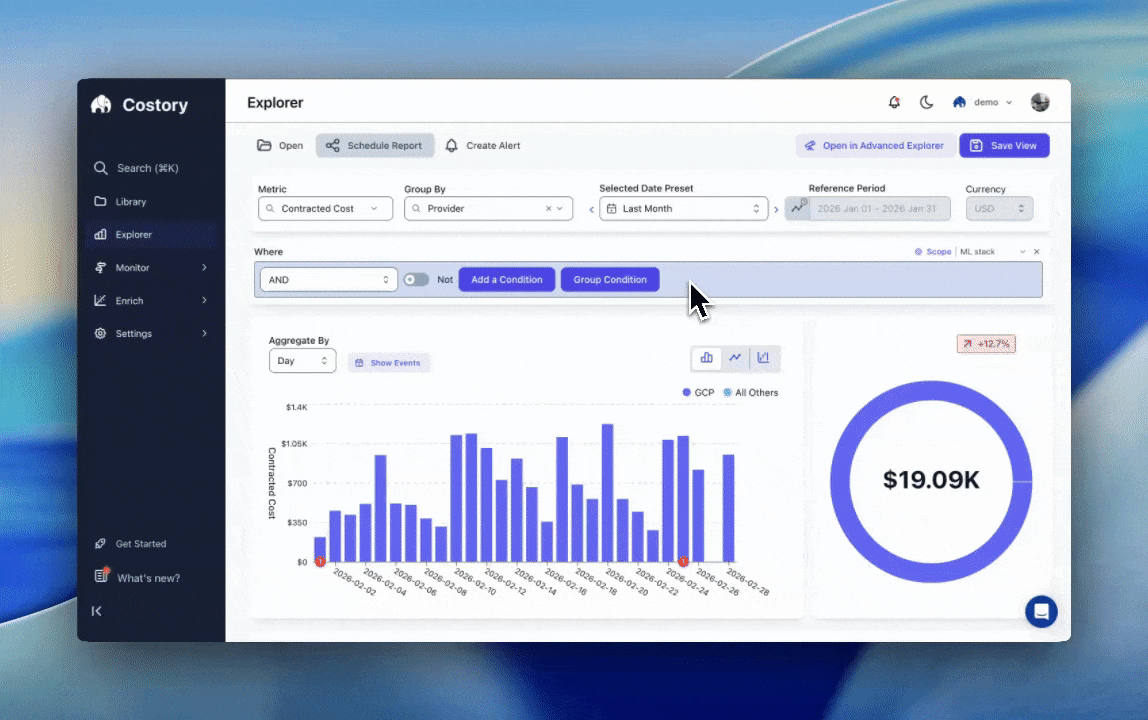This screenshot has width=1148, height=720.
Task: Toggle the Not switch in the Where filter
Action: click(416, 279)
